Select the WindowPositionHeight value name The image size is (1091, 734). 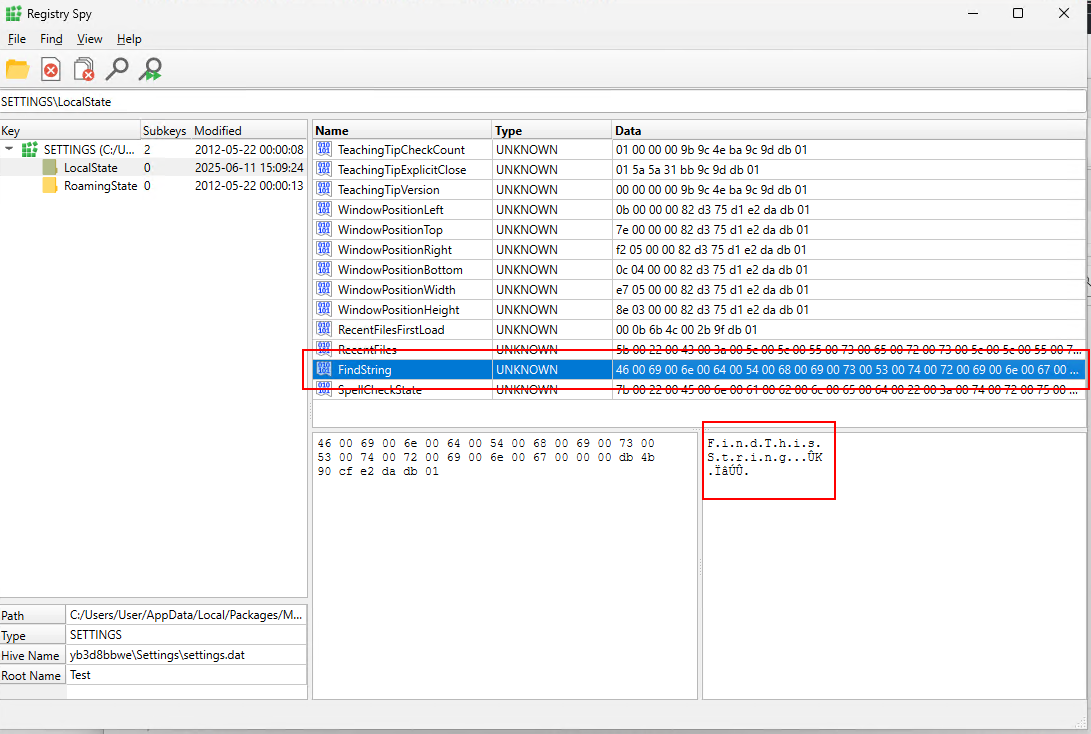(399, 310)
